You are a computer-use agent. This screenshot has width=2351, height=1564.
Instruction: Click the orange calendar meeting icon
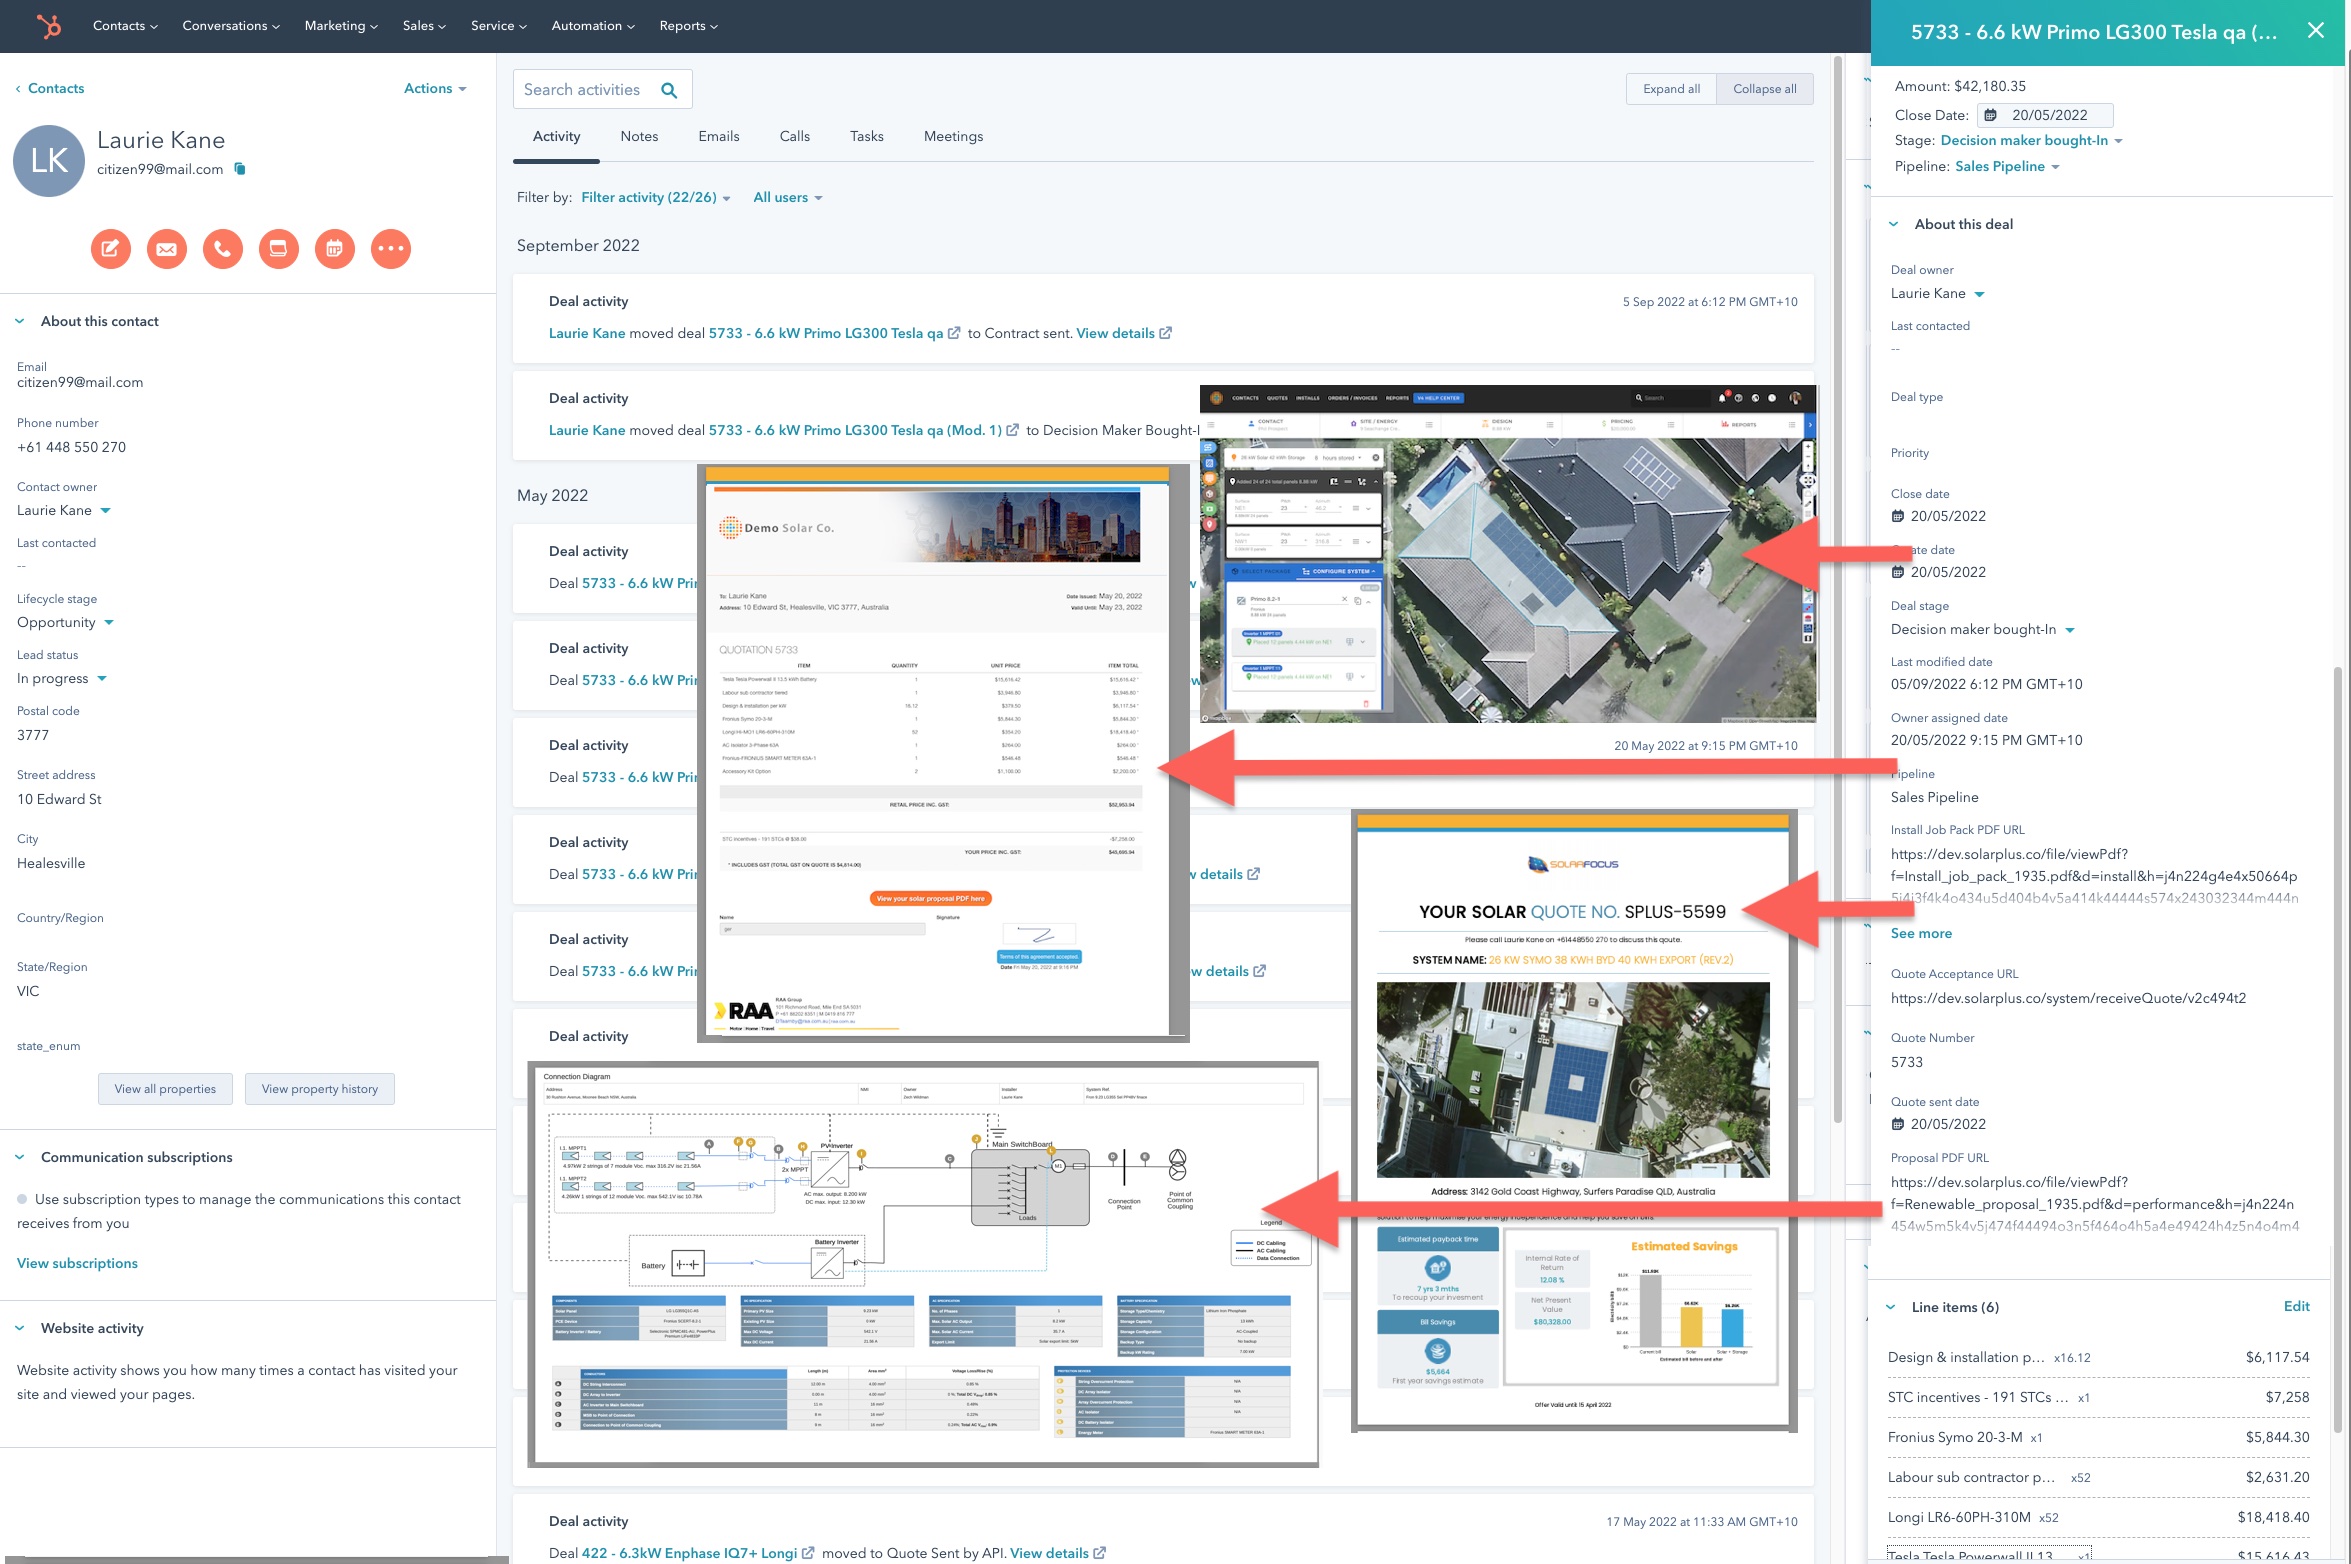[x=335, y=248]
